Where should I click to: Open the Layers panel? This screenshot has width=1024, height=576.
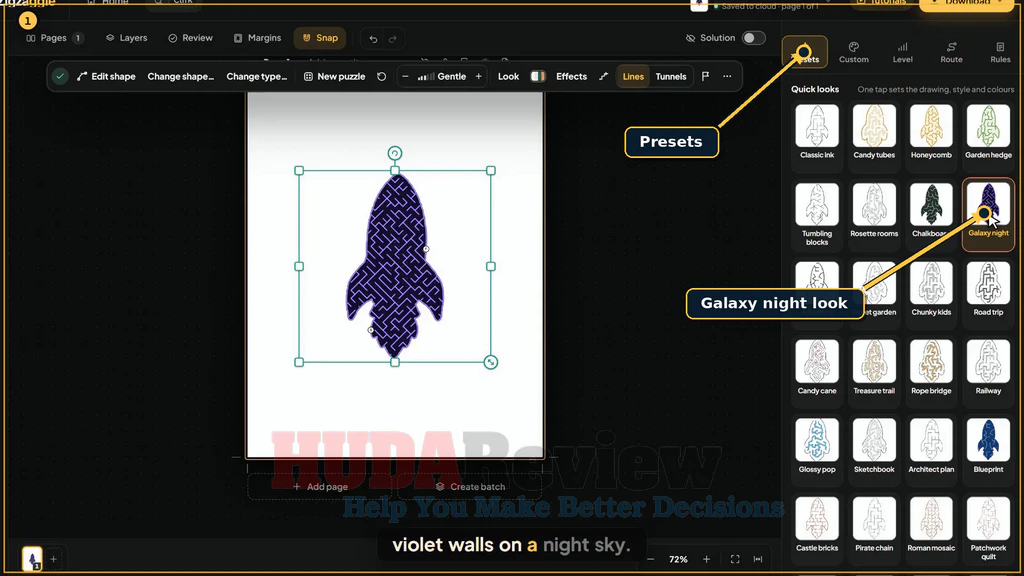(x=127, y=38)
